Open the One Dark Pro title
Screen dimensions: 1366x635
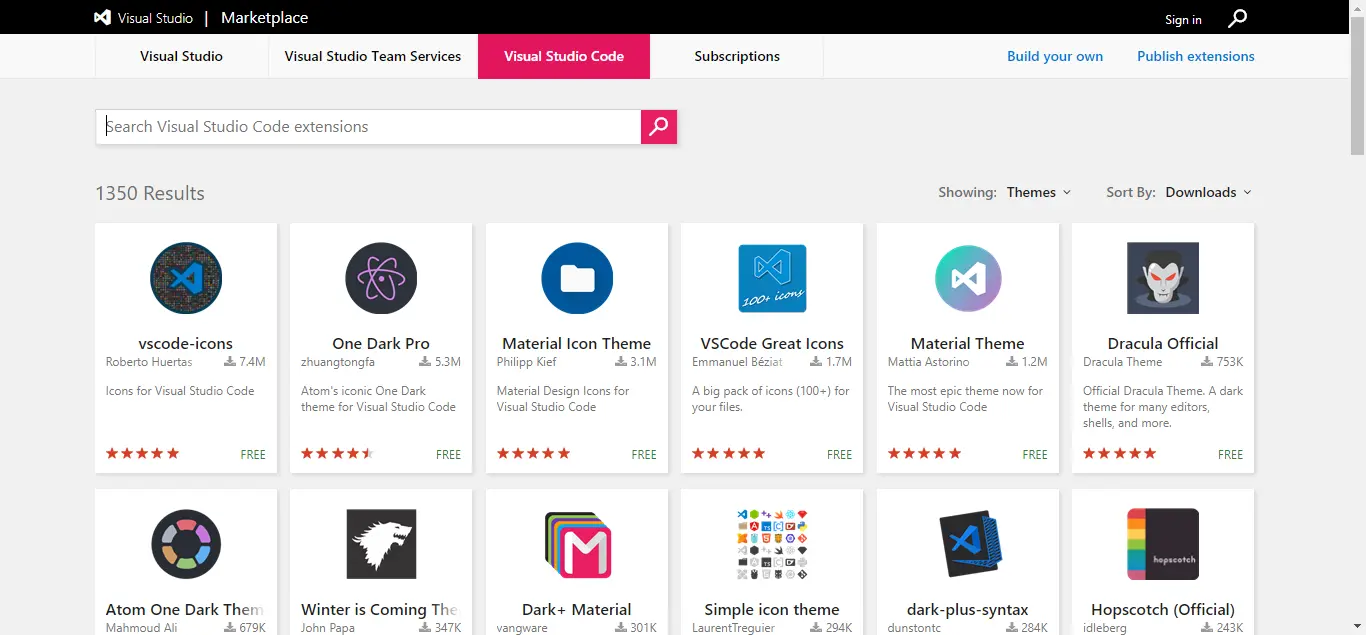click(x=381, y=343)
